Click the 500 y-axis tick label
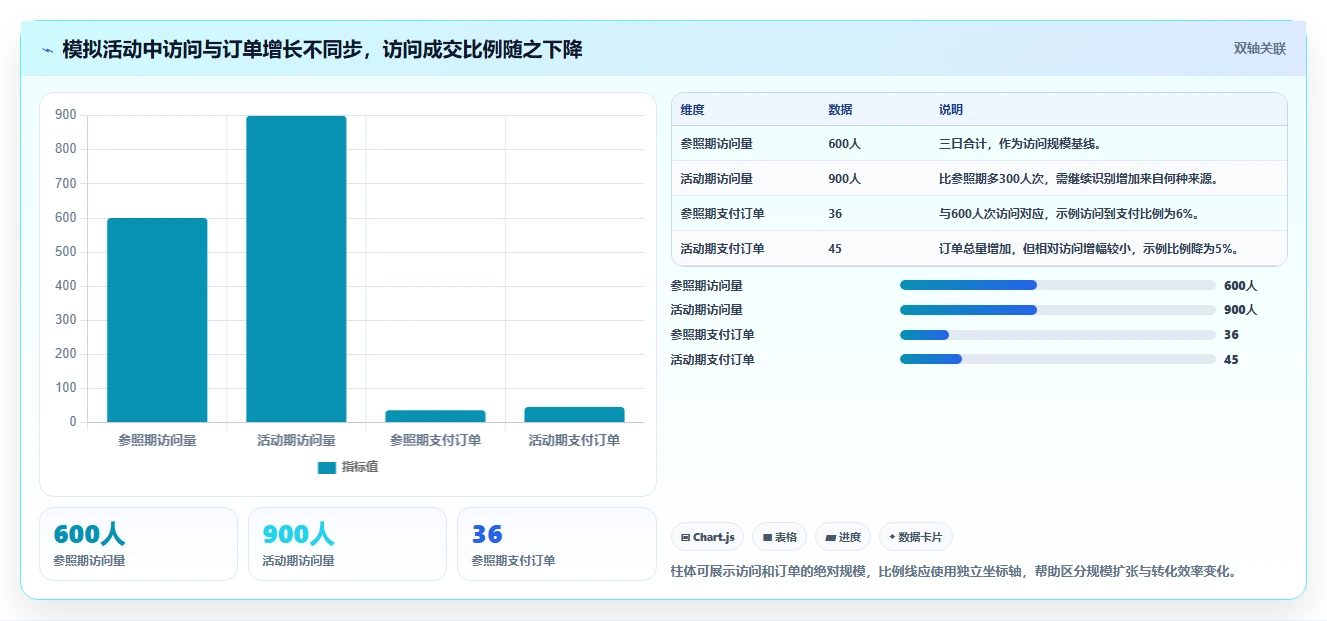 tap(66, 252)
